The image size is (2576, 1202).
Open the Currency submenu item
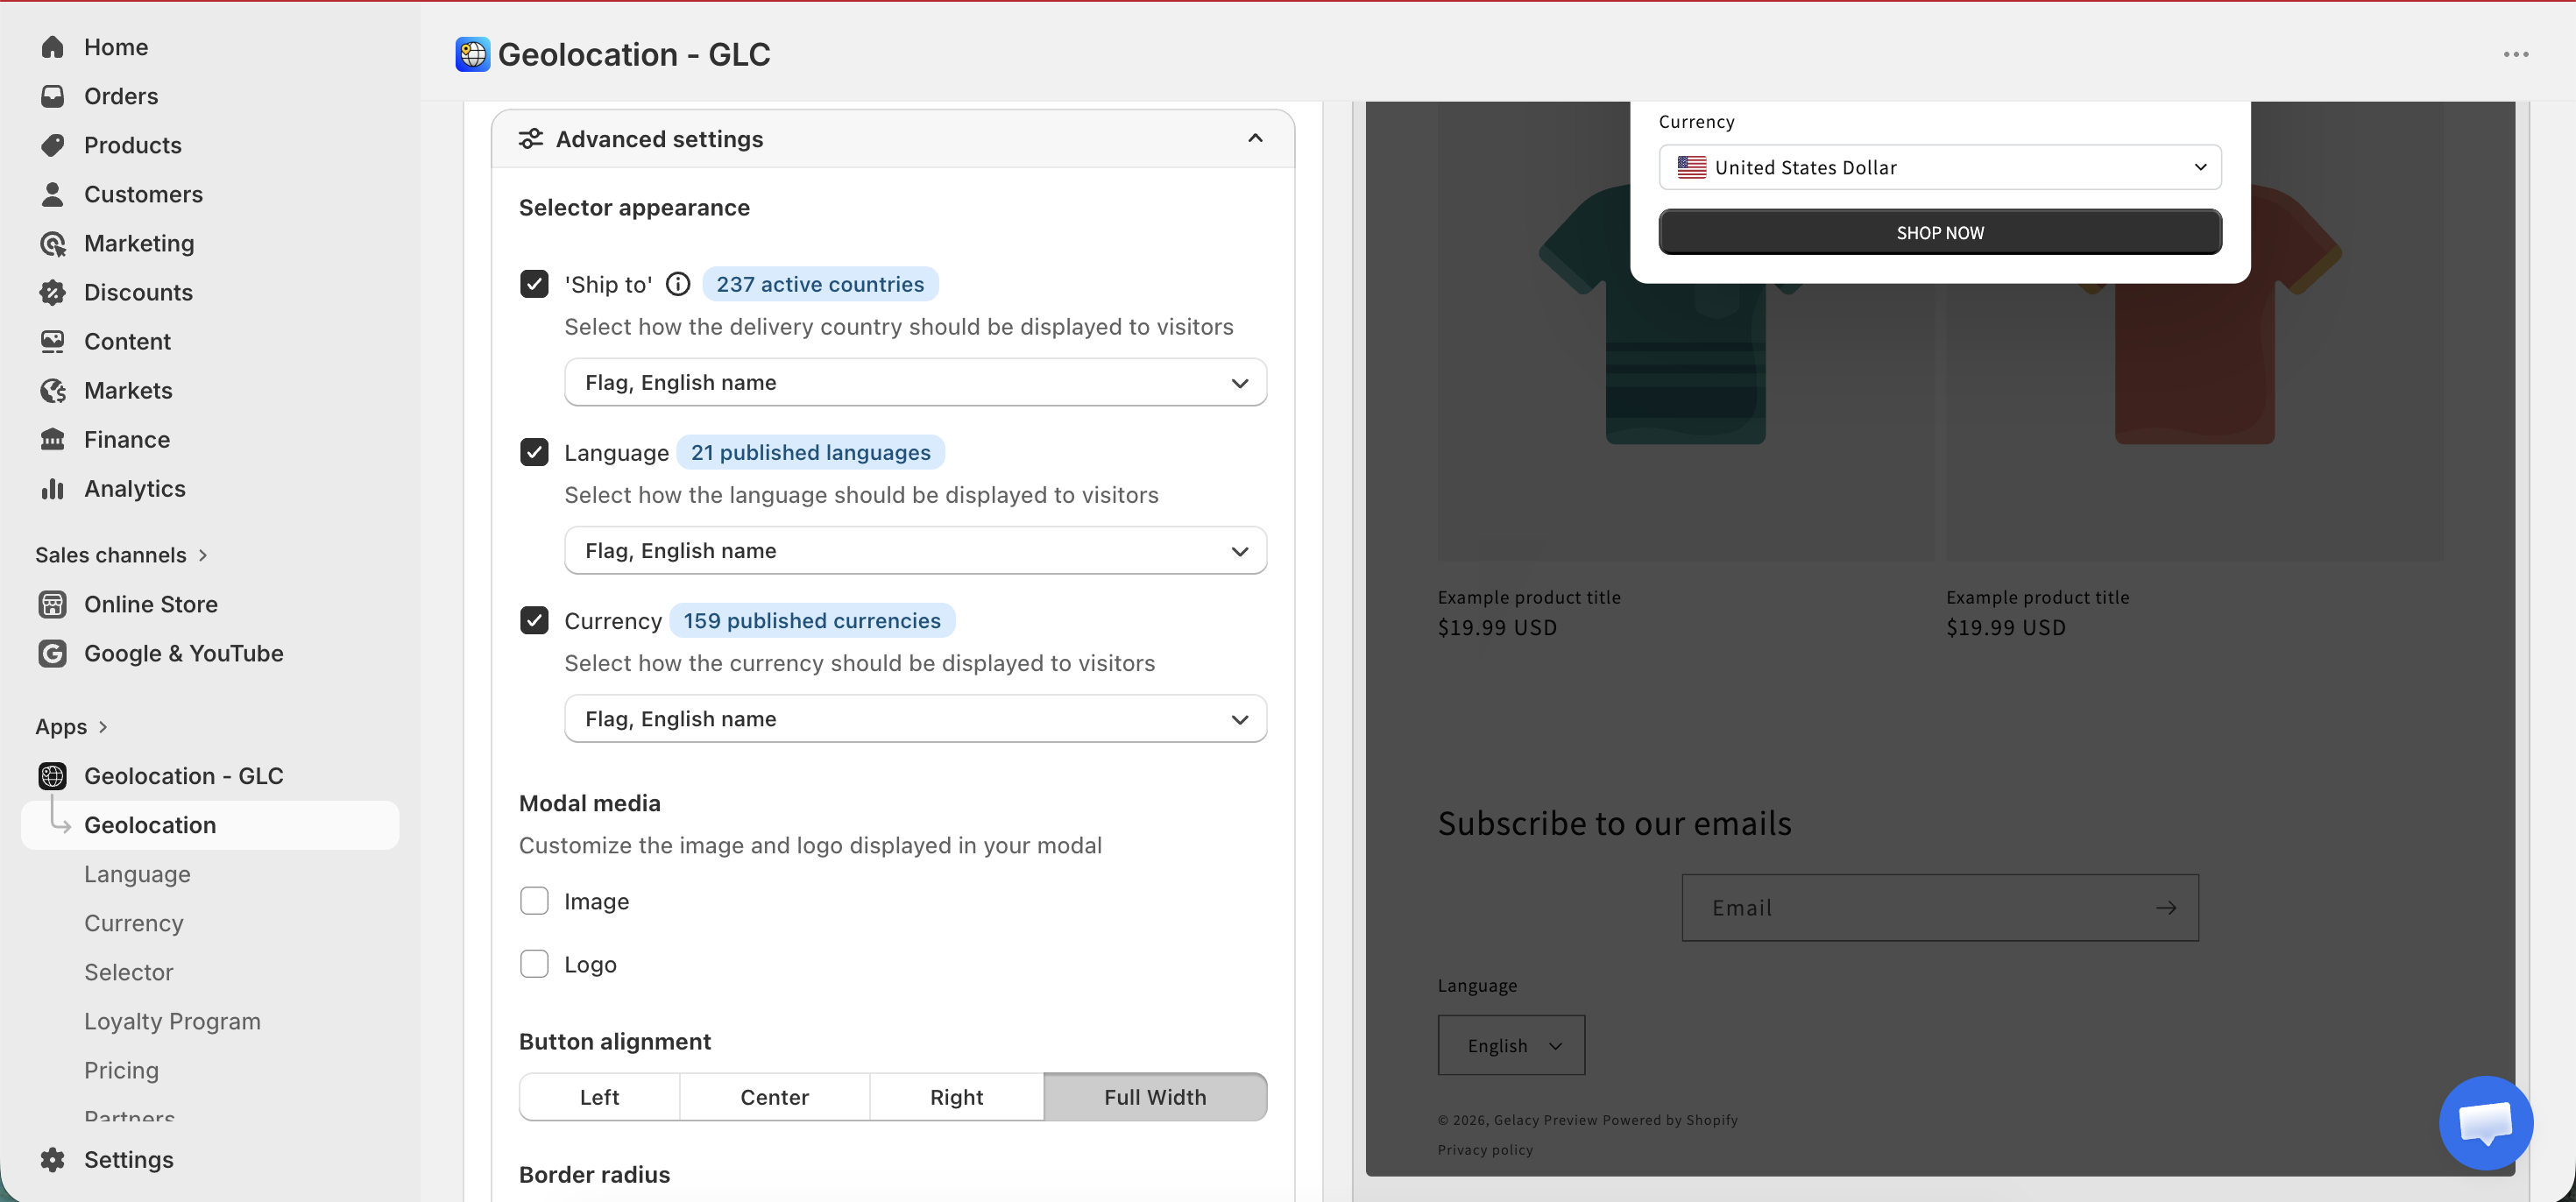point(134,923)
